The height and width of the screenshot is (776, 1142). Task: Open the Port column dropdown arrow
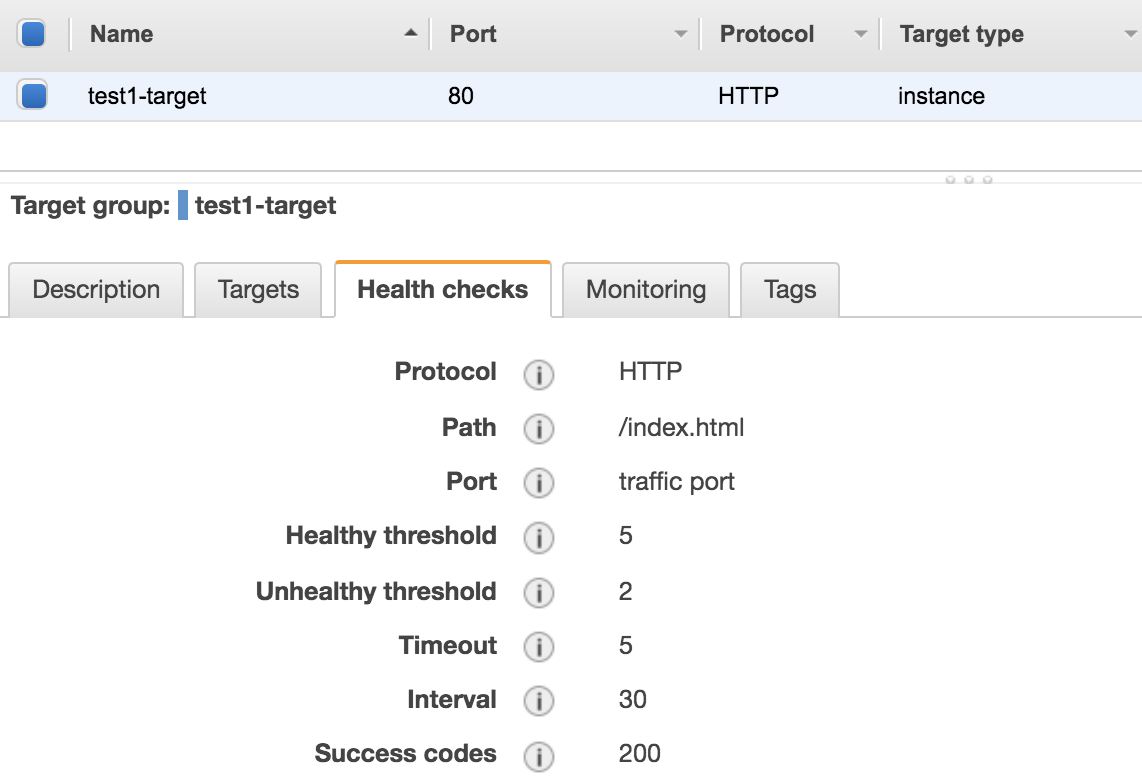tap(681, 34)
